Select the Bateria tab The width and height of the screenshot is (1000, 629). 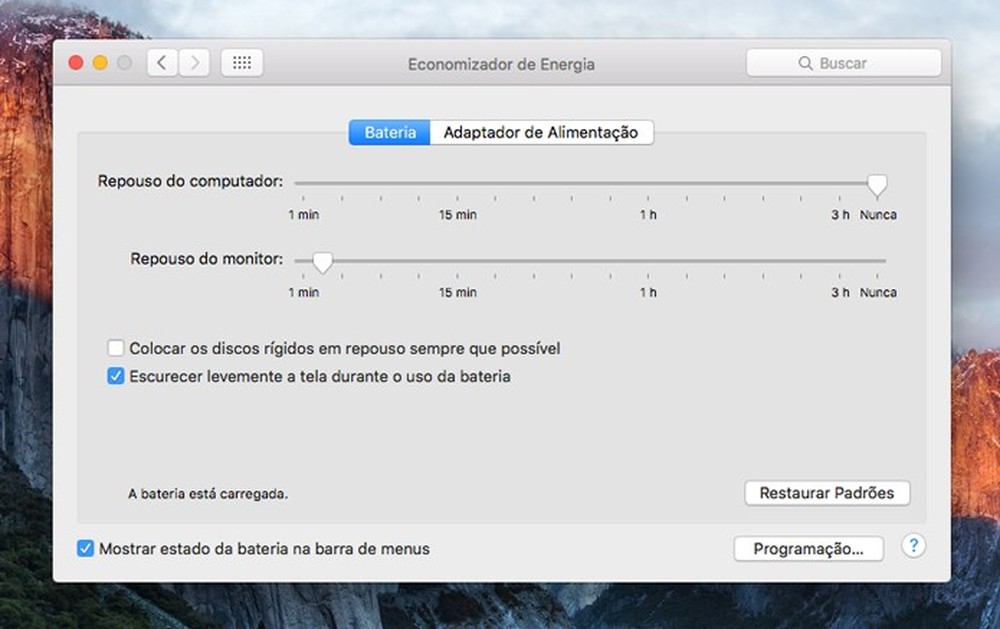click(389, 131)
